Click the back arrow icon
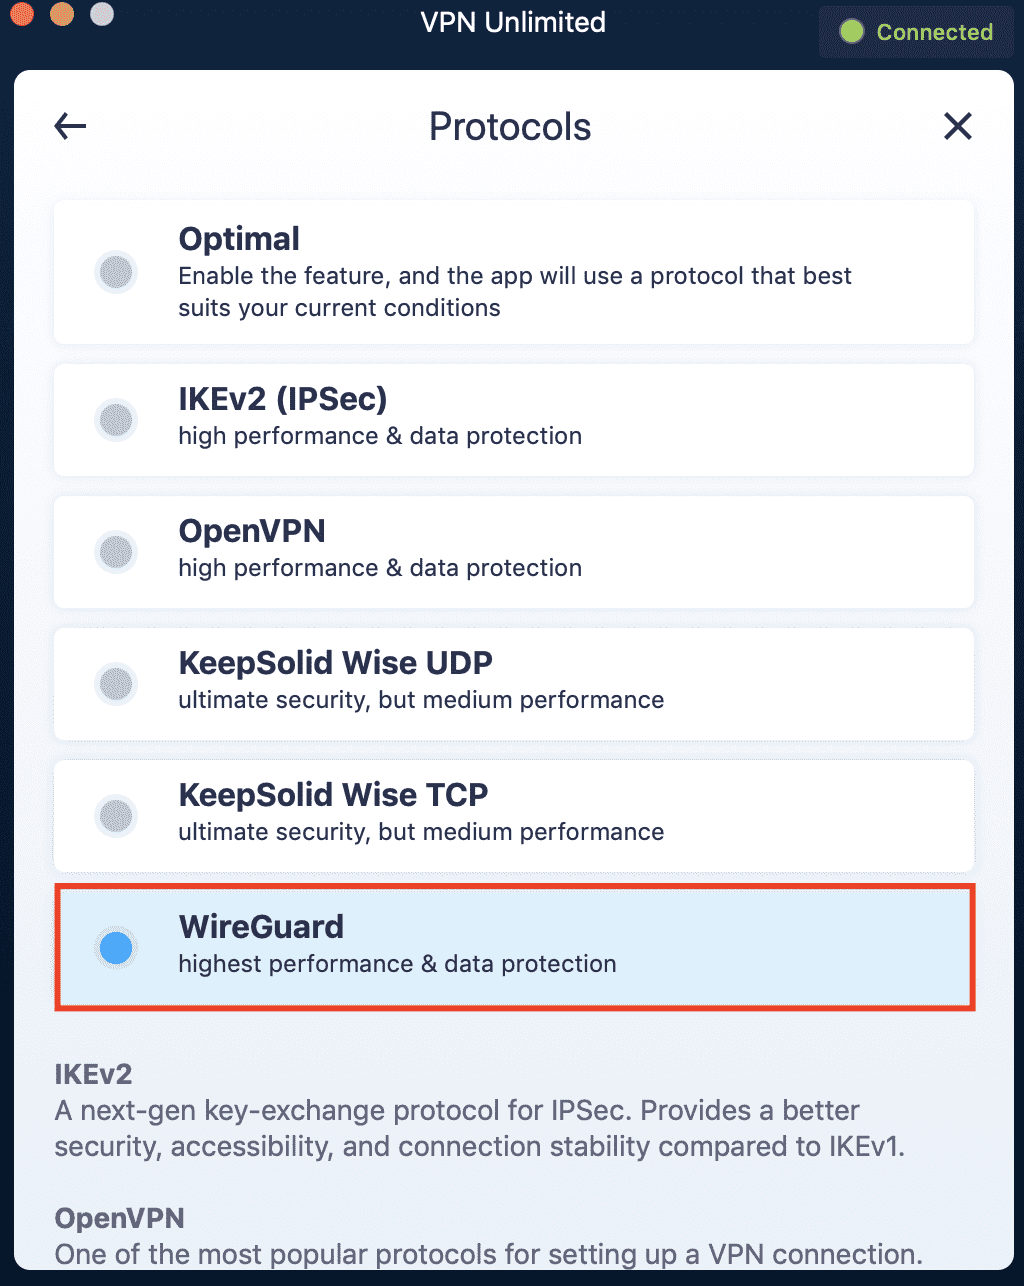The width and height of the screenshot is (1024, 1286). coord(70,126)
